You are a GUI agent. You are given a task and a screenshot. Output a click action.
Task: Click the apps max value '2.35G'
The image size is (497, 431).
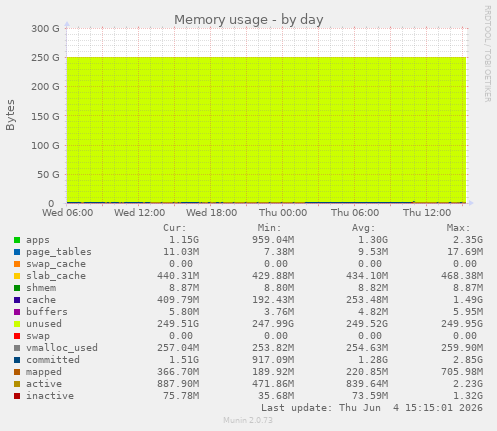468,240
